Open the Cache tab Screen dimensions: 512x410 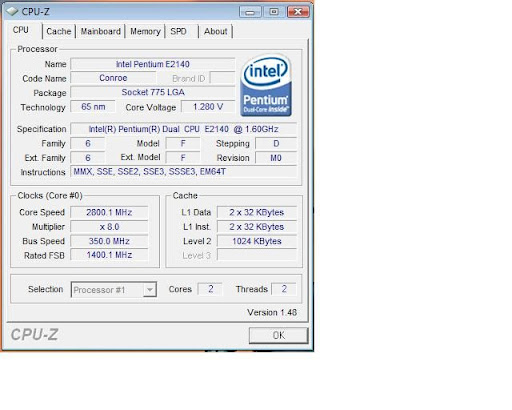coord(59,31)
